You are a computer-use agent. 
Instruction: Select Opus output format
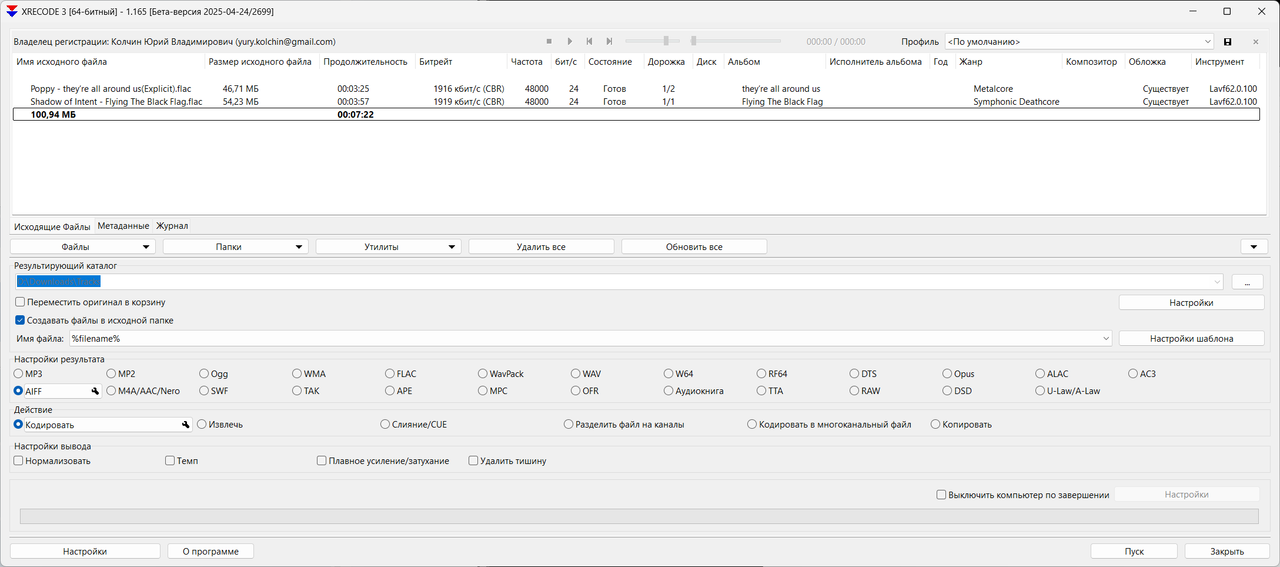tap(946, 373)
